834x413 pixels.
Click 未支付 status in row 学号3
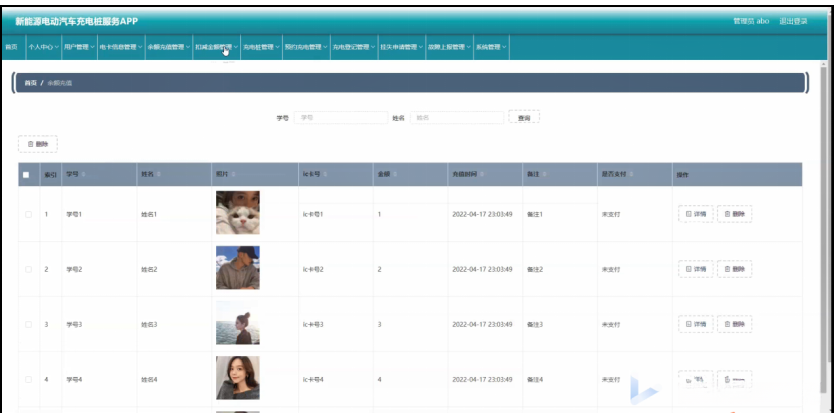[x=611, y=324]
